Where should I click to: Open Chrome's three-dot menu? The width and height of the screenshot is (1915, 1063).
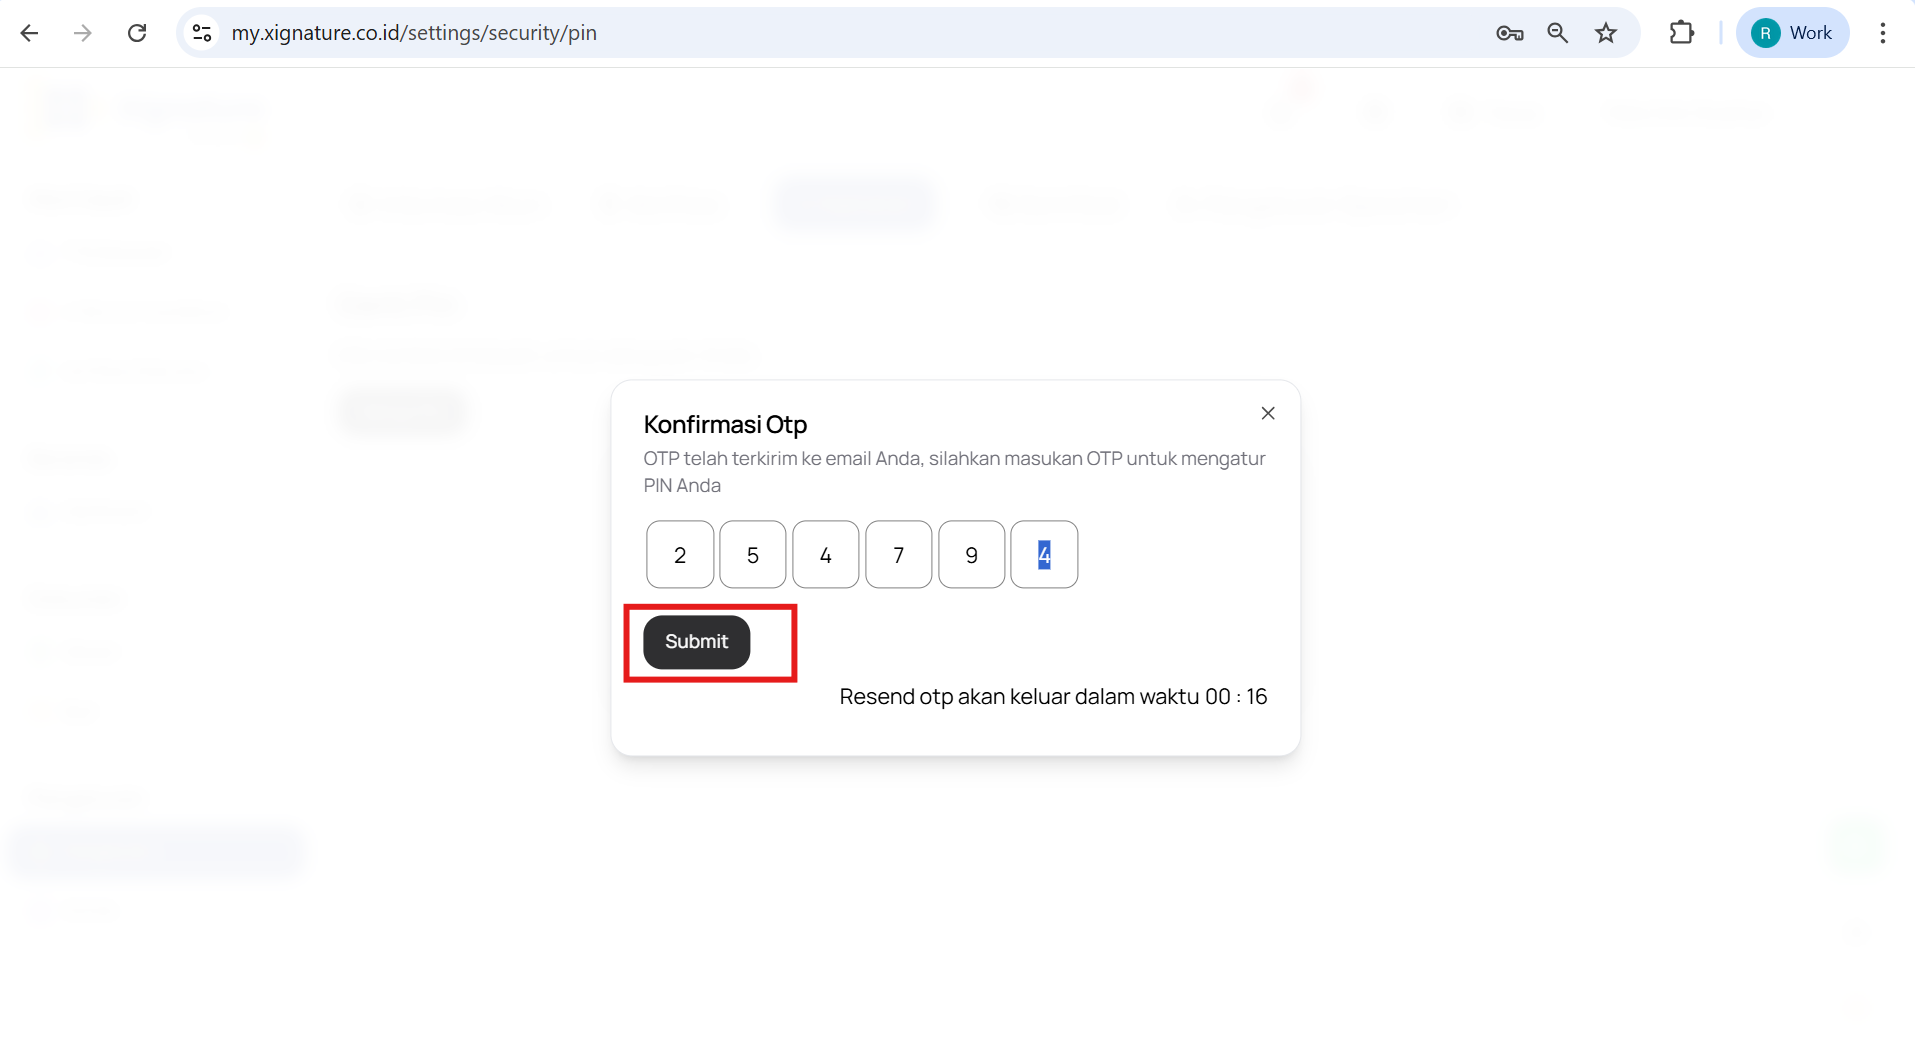[x=1882, y=33]
